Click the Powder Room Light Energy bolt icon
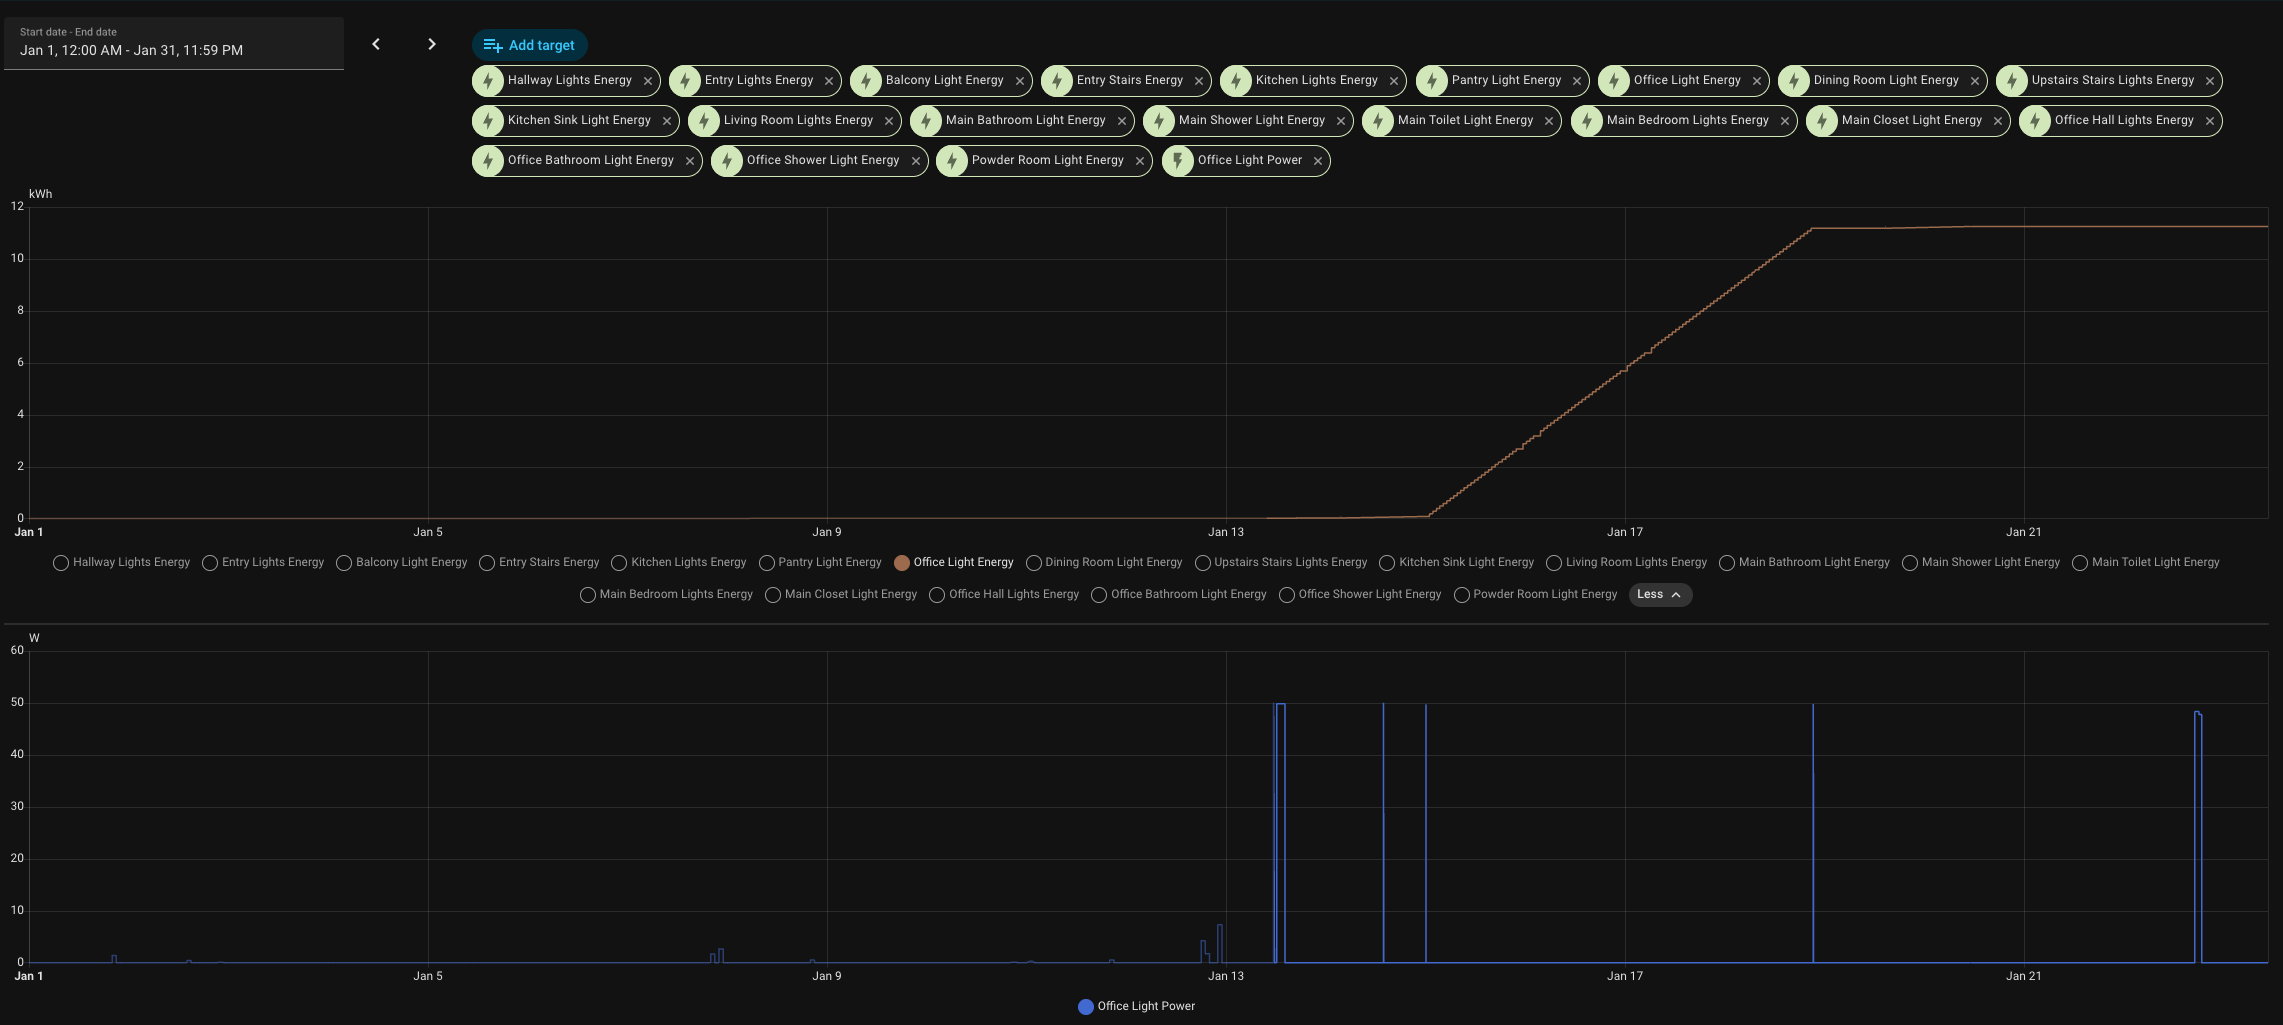 coord(953,161)
